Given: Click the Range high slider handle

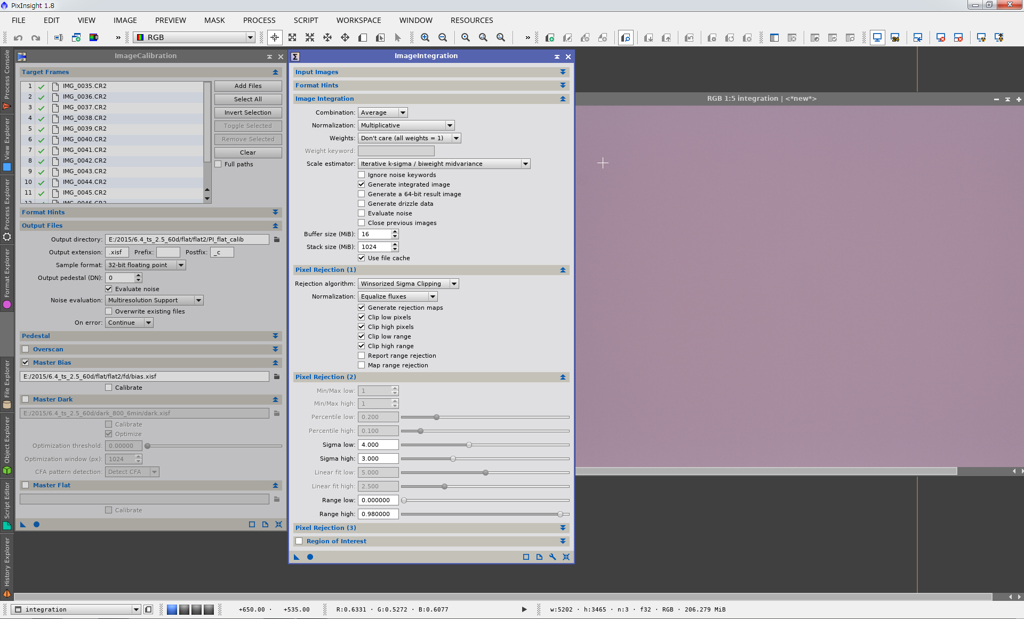Looking at the screenshot, I should 560,515.
